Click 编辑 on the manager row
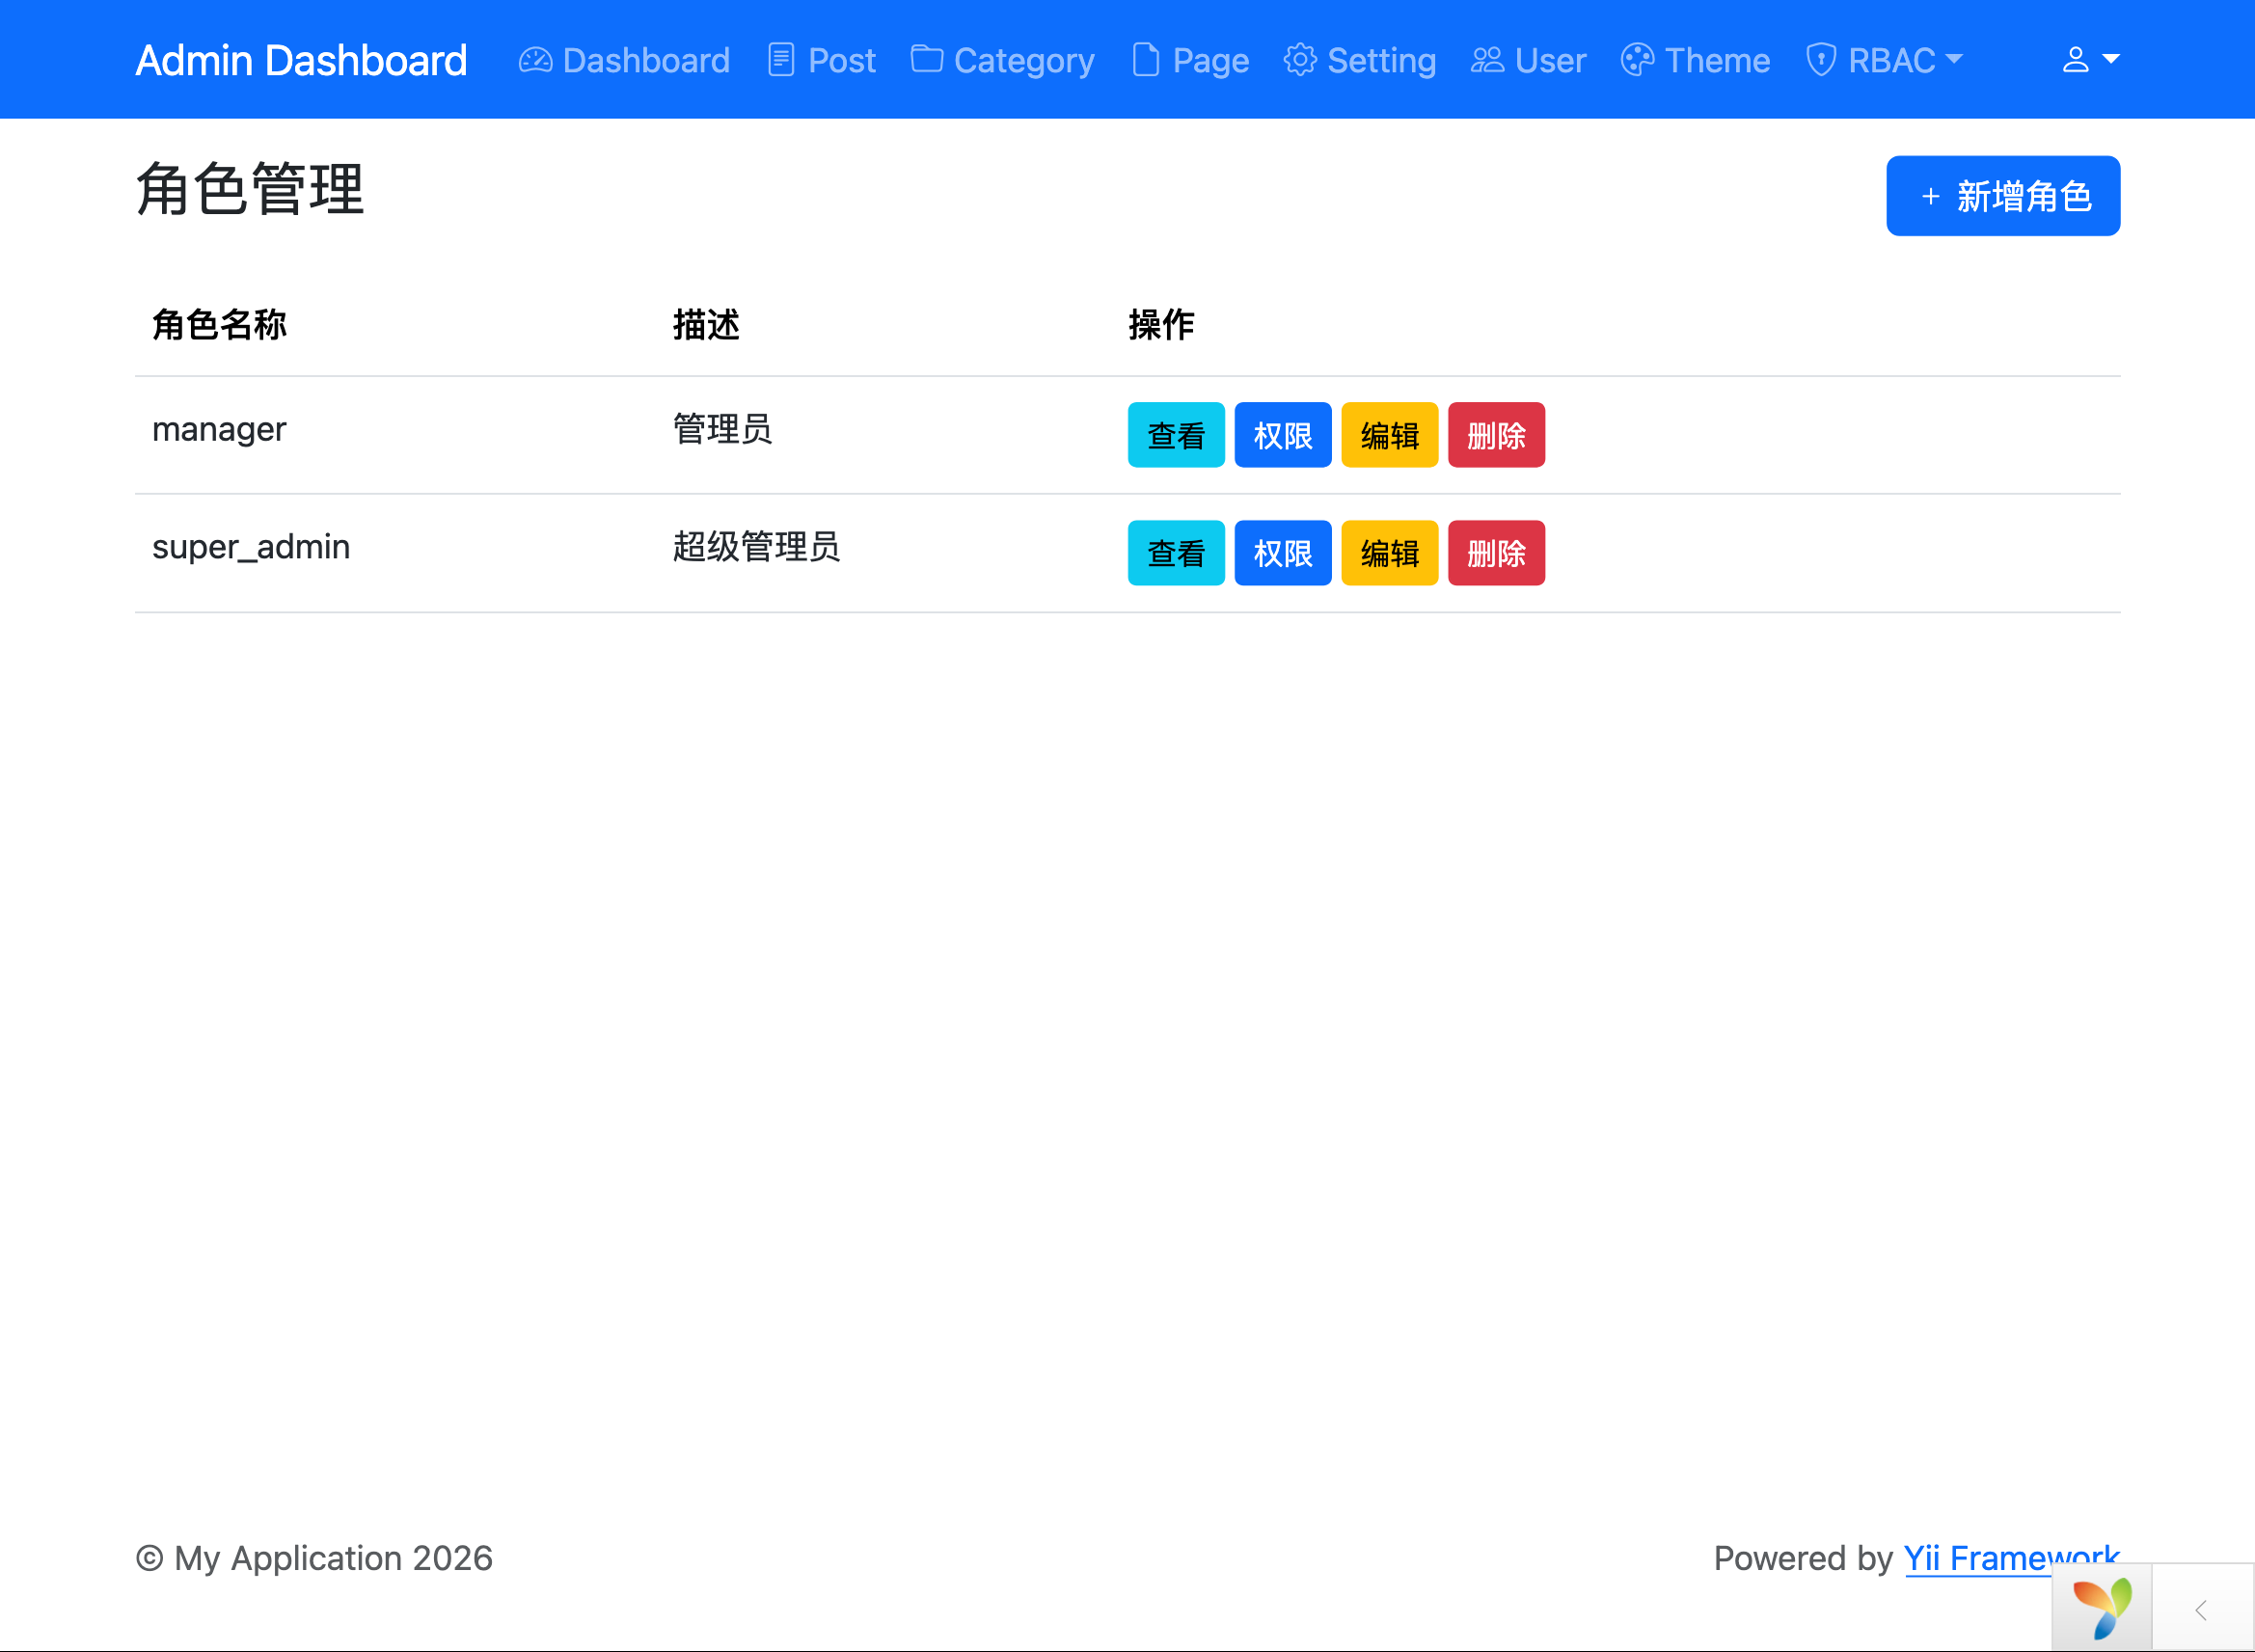 click(x=1389, y=435)
